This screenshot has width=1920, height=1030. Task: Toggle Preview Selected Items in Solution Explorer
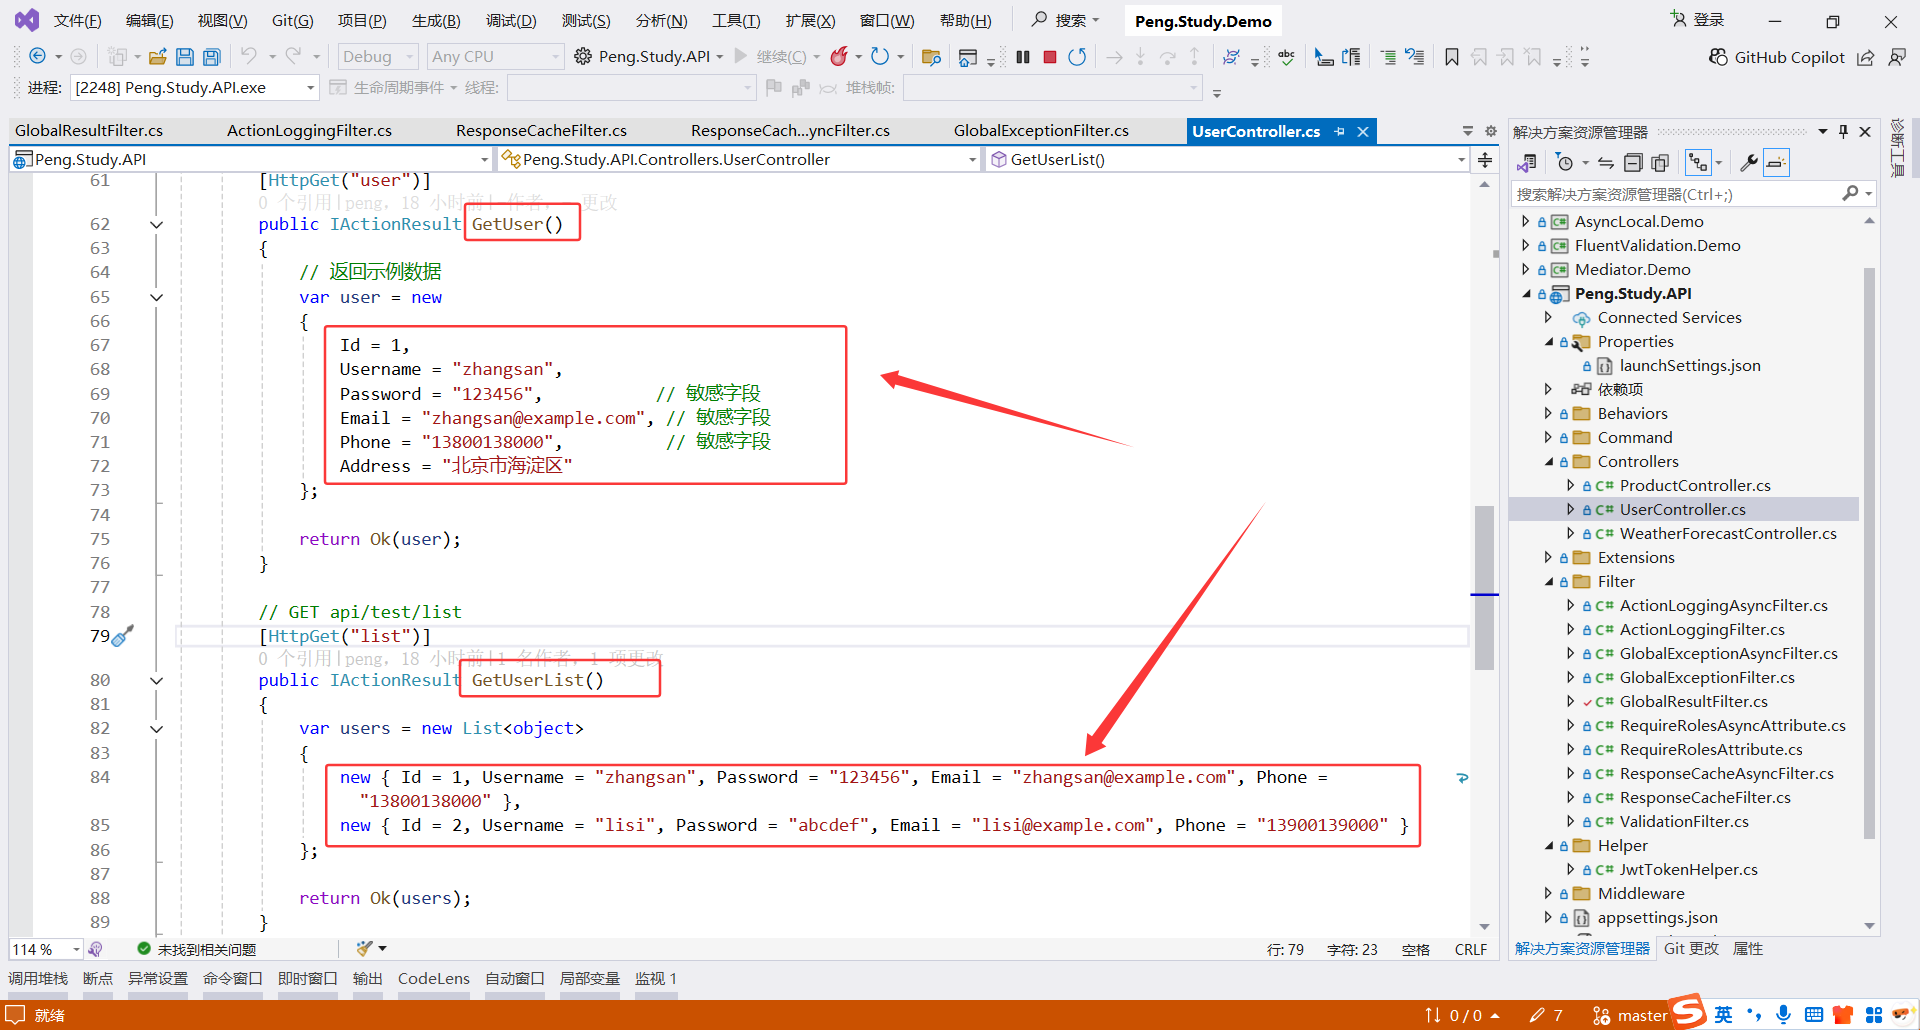(x=1776, y=163)
